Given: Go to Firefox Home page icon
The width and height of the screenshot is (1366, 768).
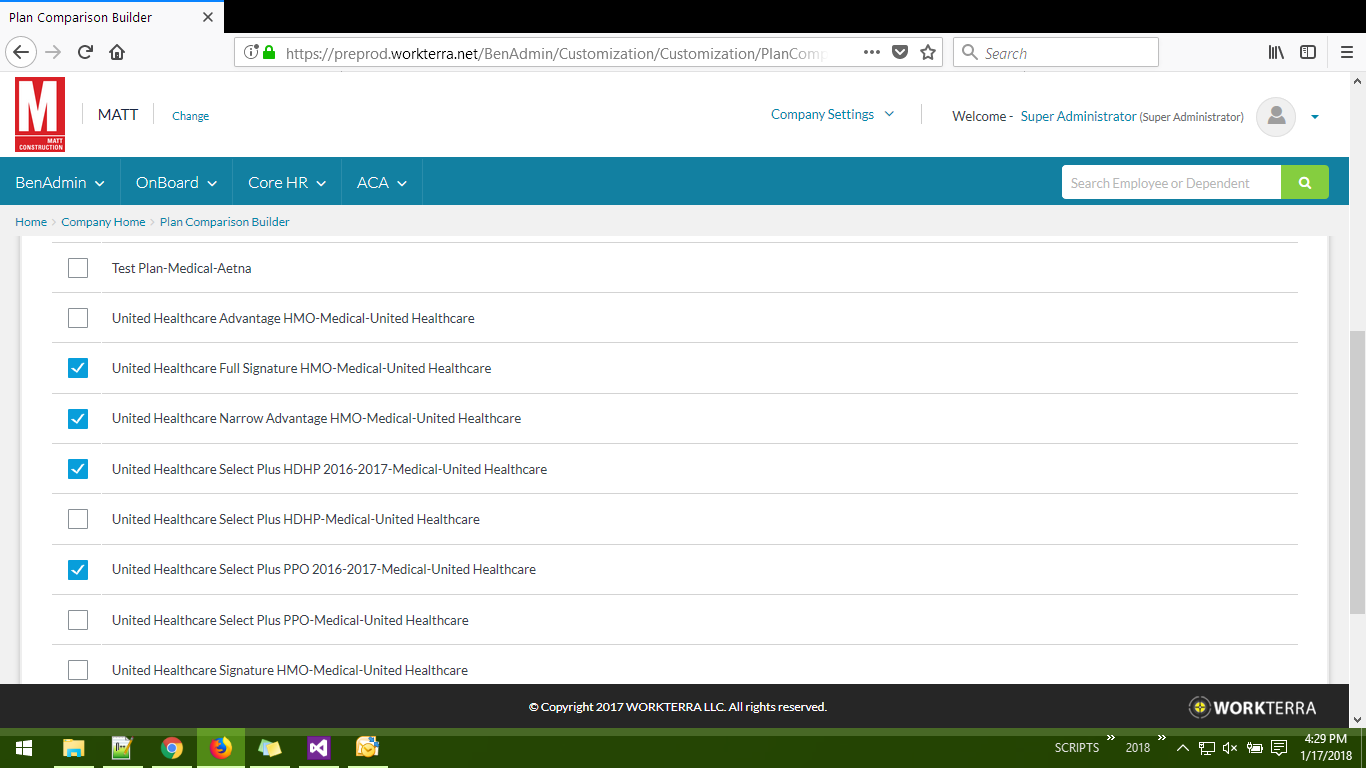Looking at the screenshot, I should tap(117, 52).
